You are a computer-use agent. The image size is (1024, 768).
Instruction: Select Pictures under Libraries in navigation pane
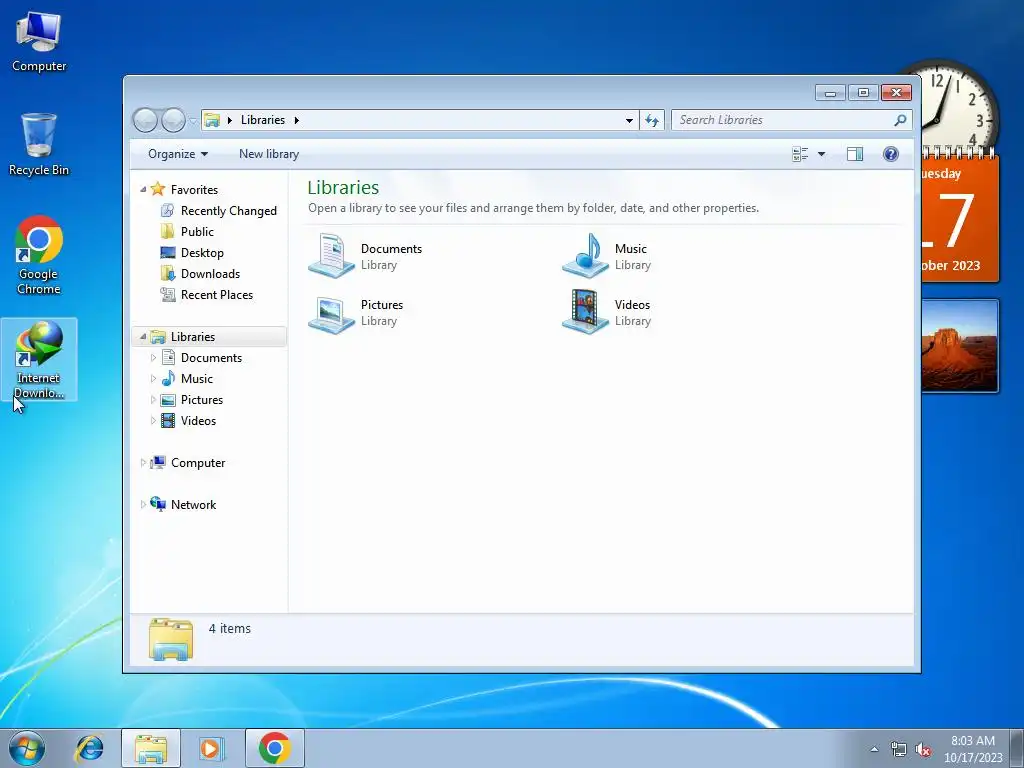point(202,400)
